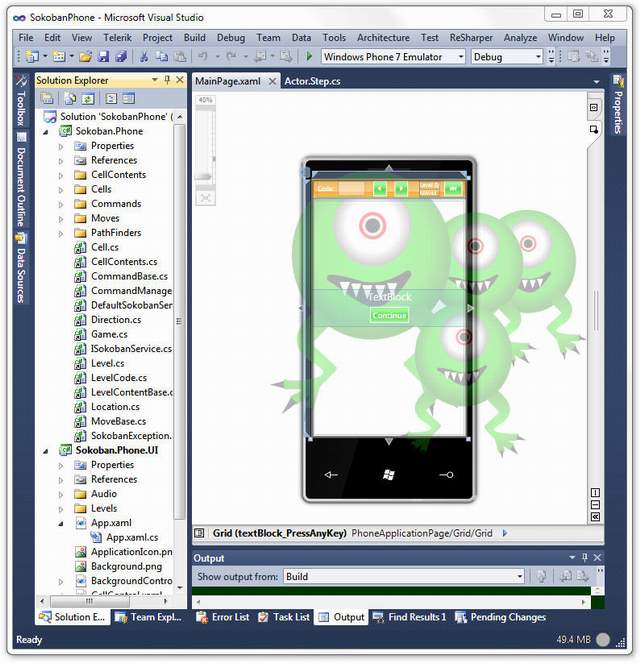Click the green left arrow button in phone header
This screenshot has height=664, width=640.
[380, 188]
